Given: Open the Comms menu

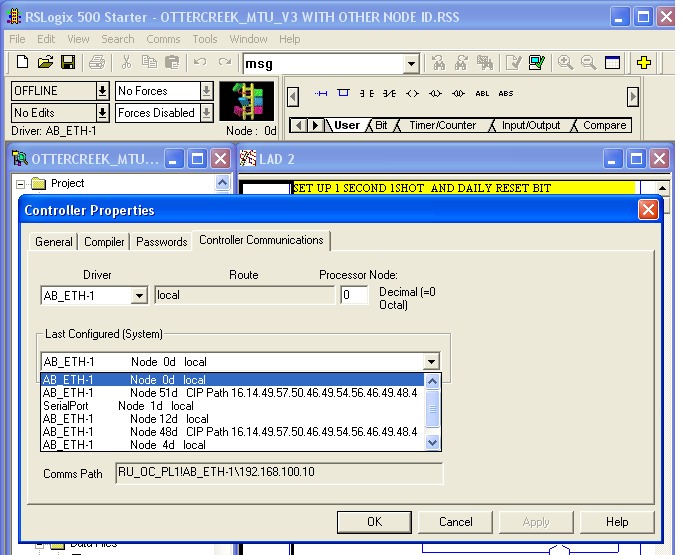Looking at the screenshot, I should click(x=163, y=39).
